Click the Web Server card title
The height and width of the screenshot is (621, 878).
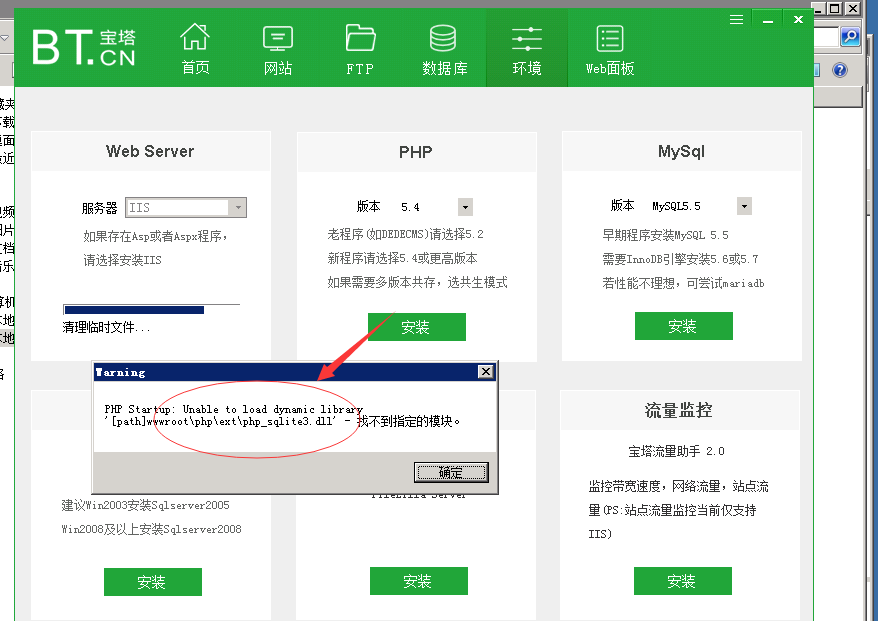[x=150, y=151]
